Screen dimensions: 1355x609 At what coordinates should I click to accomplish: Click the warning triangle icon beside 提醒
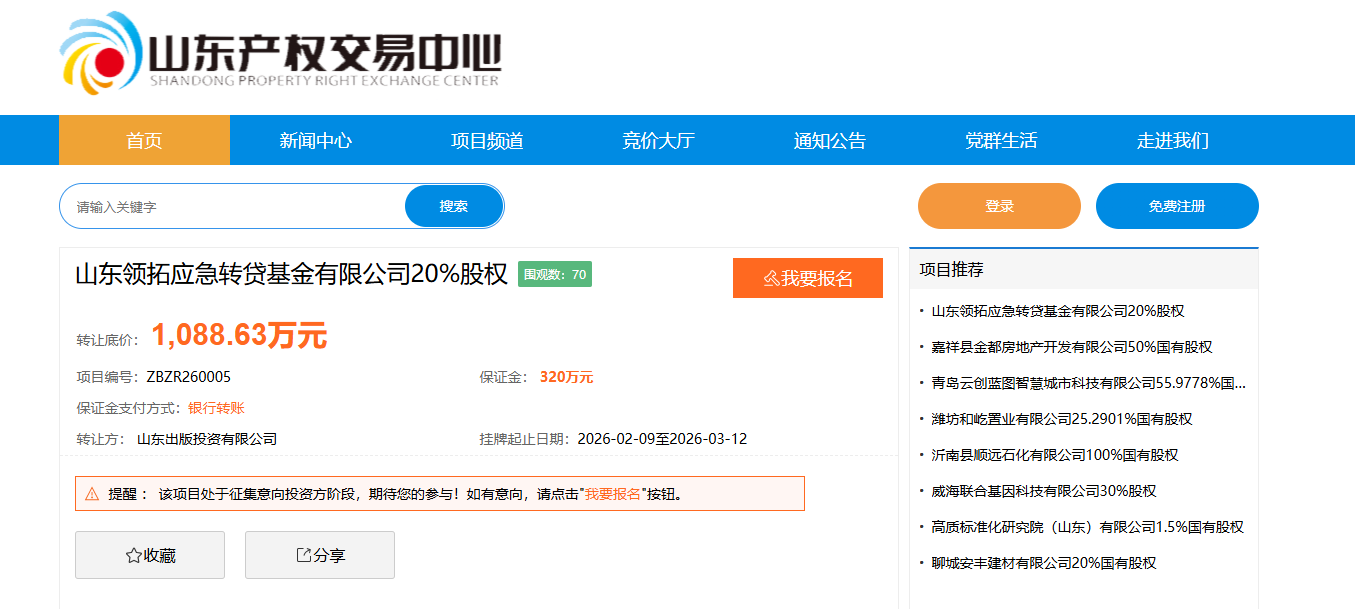click(x=92, y=494)
